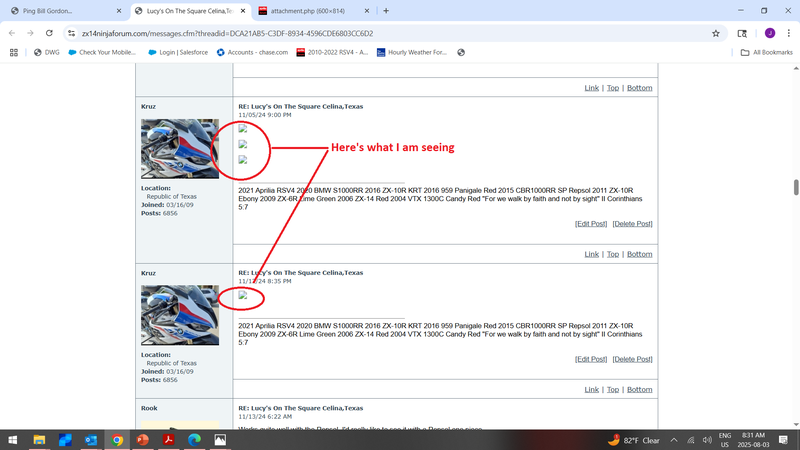Image resolution: width=800 pixels, height=450 pixels.
Task: Click the globe bookmark icon after Hourly Weather
Action: pos(461,52)
